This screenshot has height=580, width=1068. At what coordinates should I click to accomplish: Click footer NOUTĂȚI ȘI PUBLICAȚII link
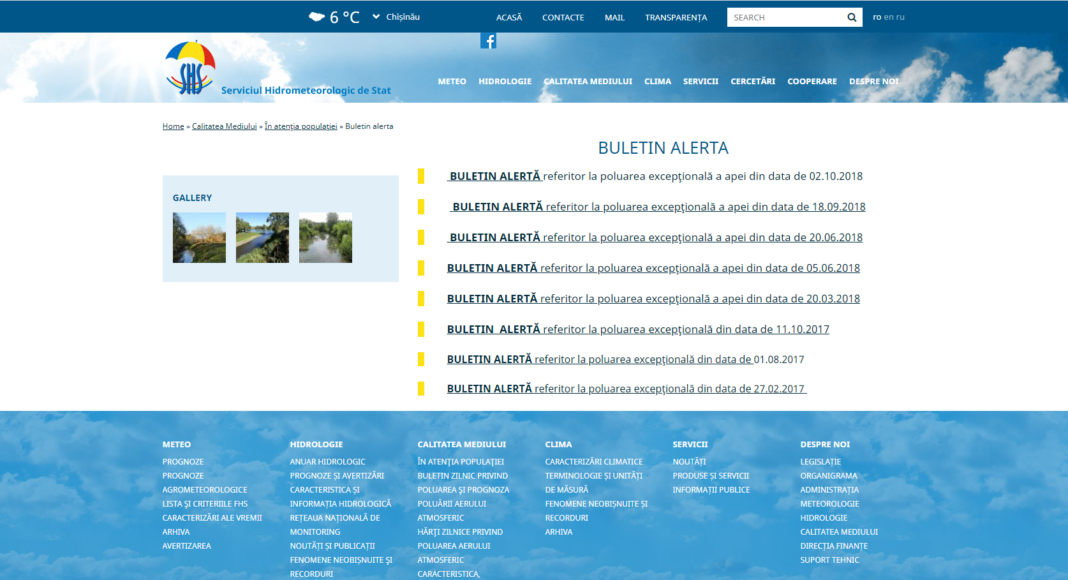coord(332,546)
